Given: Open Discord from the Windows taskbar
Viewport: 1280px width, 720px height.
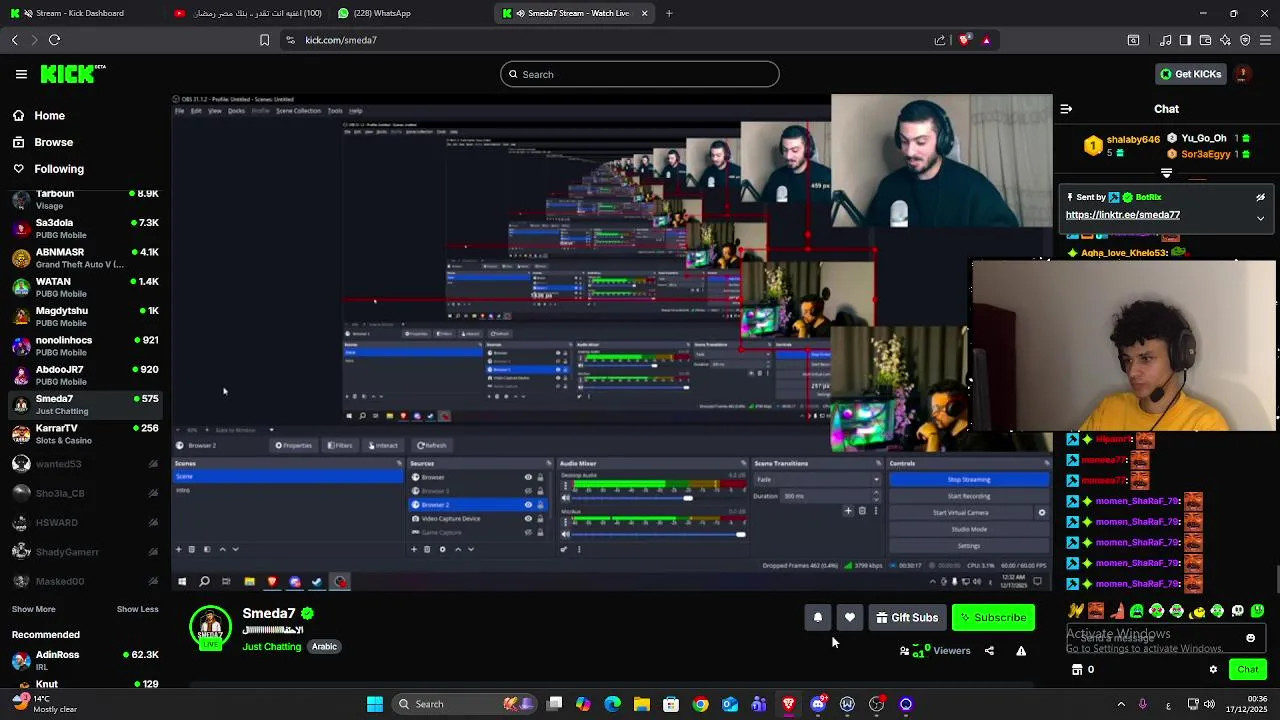Looking at the screenshot, I should click(x=818, y=704).
